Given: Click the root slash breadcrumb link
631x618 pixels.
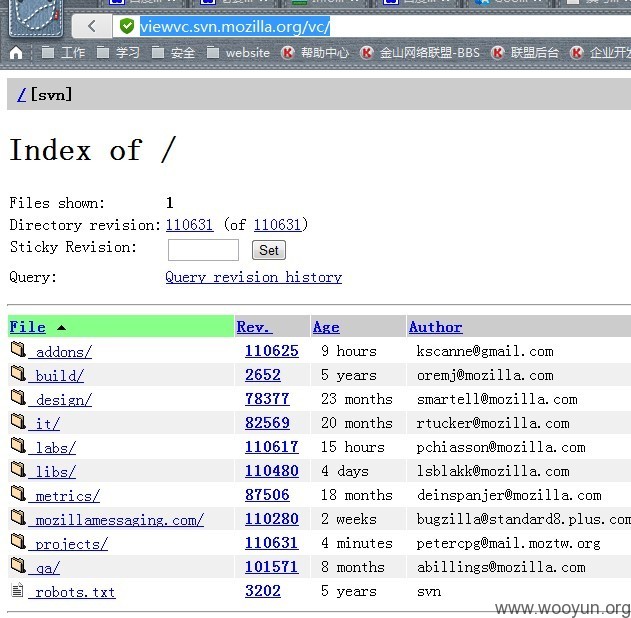Looking at the screenshot, I should 21,95.
